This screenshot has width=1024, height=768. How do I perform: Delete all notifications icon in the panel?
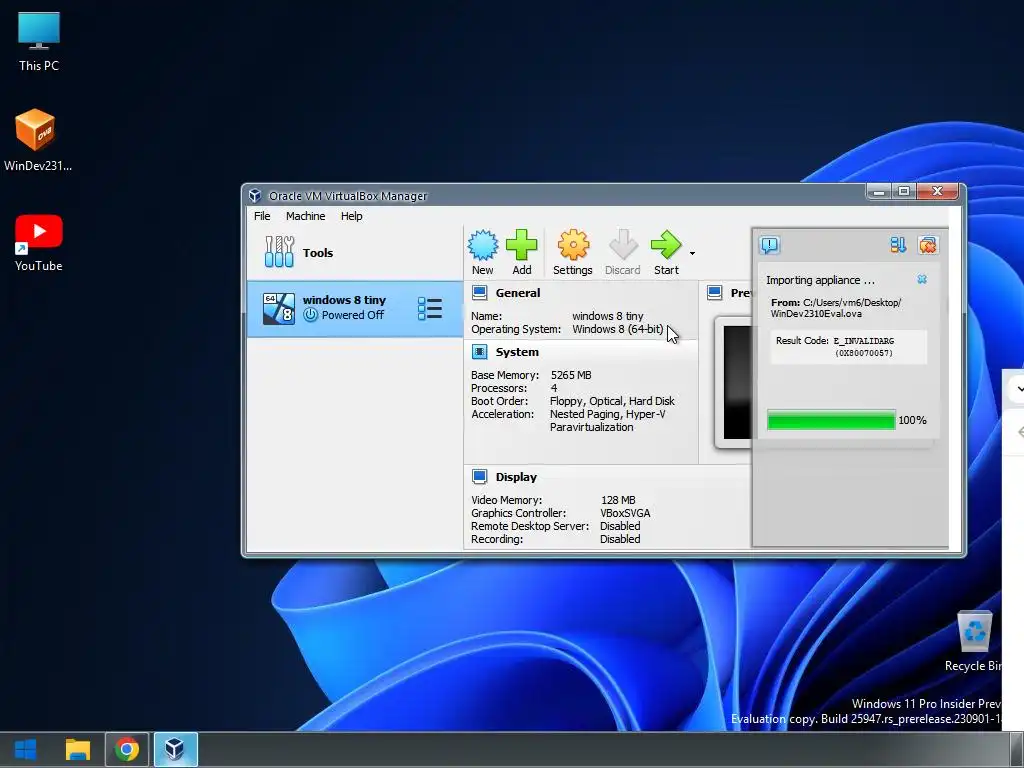pyautogui.click(x=927, y=245)
